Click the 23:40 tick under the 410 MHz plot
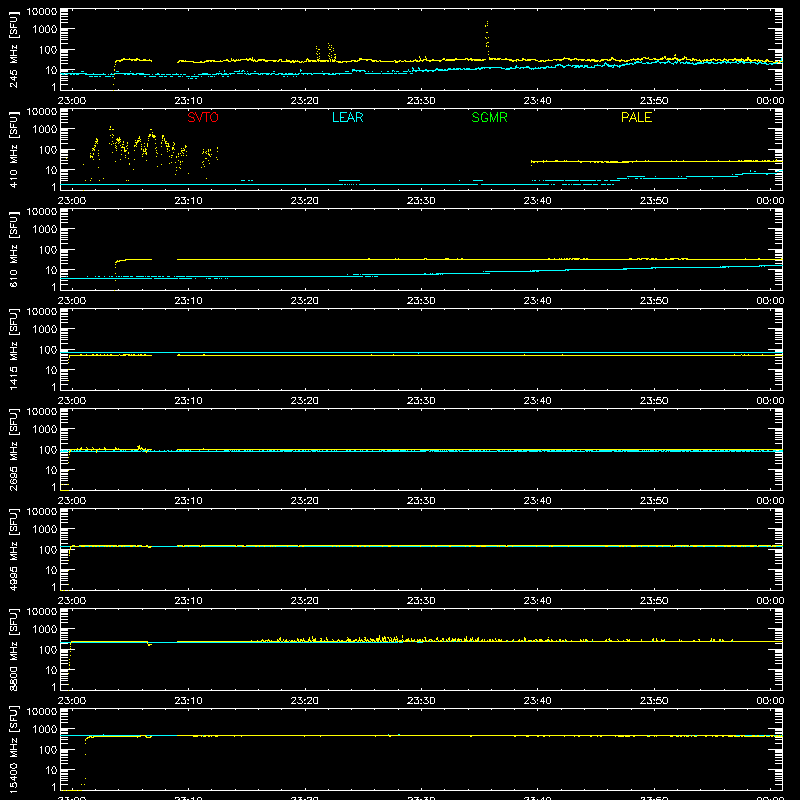This screenshot has height=800, width=800. click(537, 201)
